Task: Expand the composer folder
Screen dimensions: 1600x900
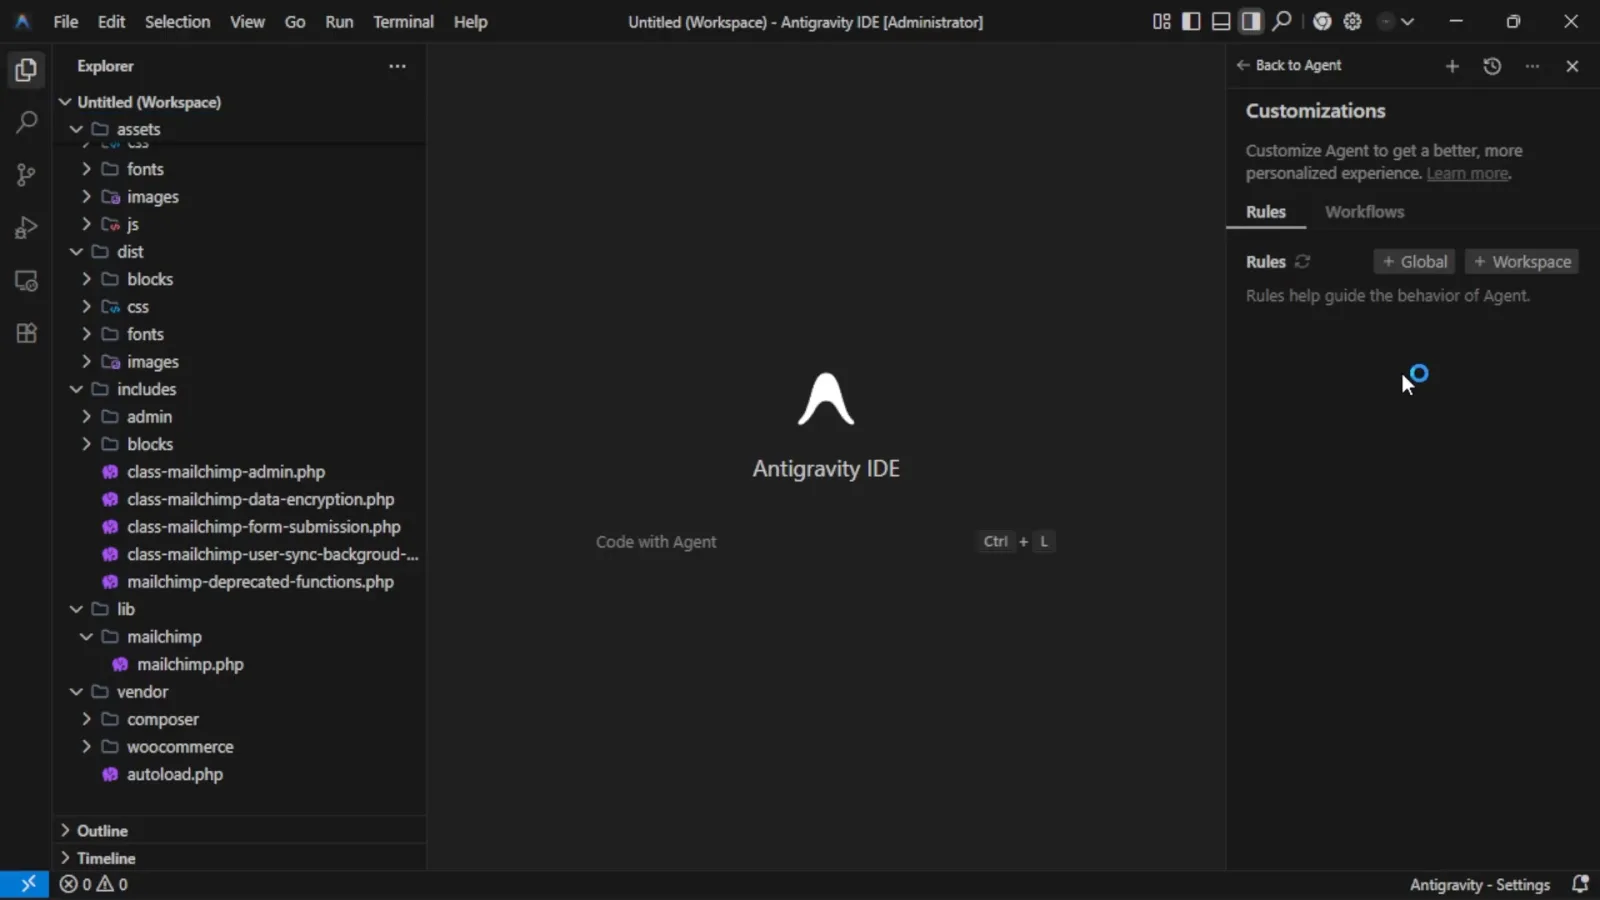Action: (x=86, y=719)
